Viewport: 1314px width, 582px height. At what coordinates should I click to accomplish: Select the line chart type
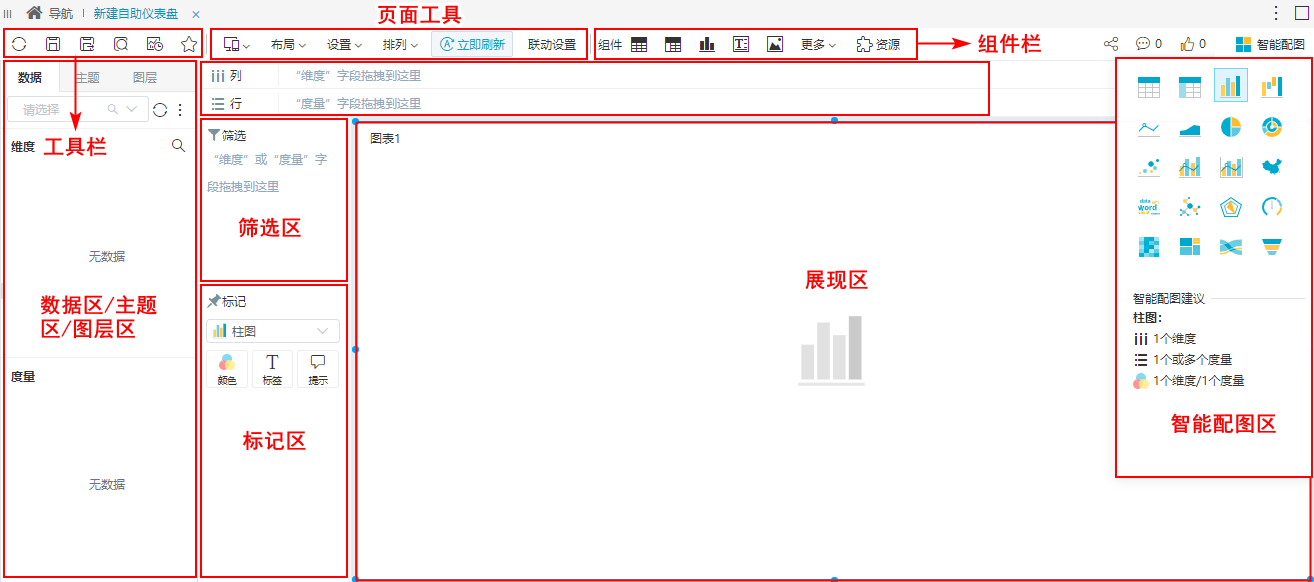click(1149, 127)
